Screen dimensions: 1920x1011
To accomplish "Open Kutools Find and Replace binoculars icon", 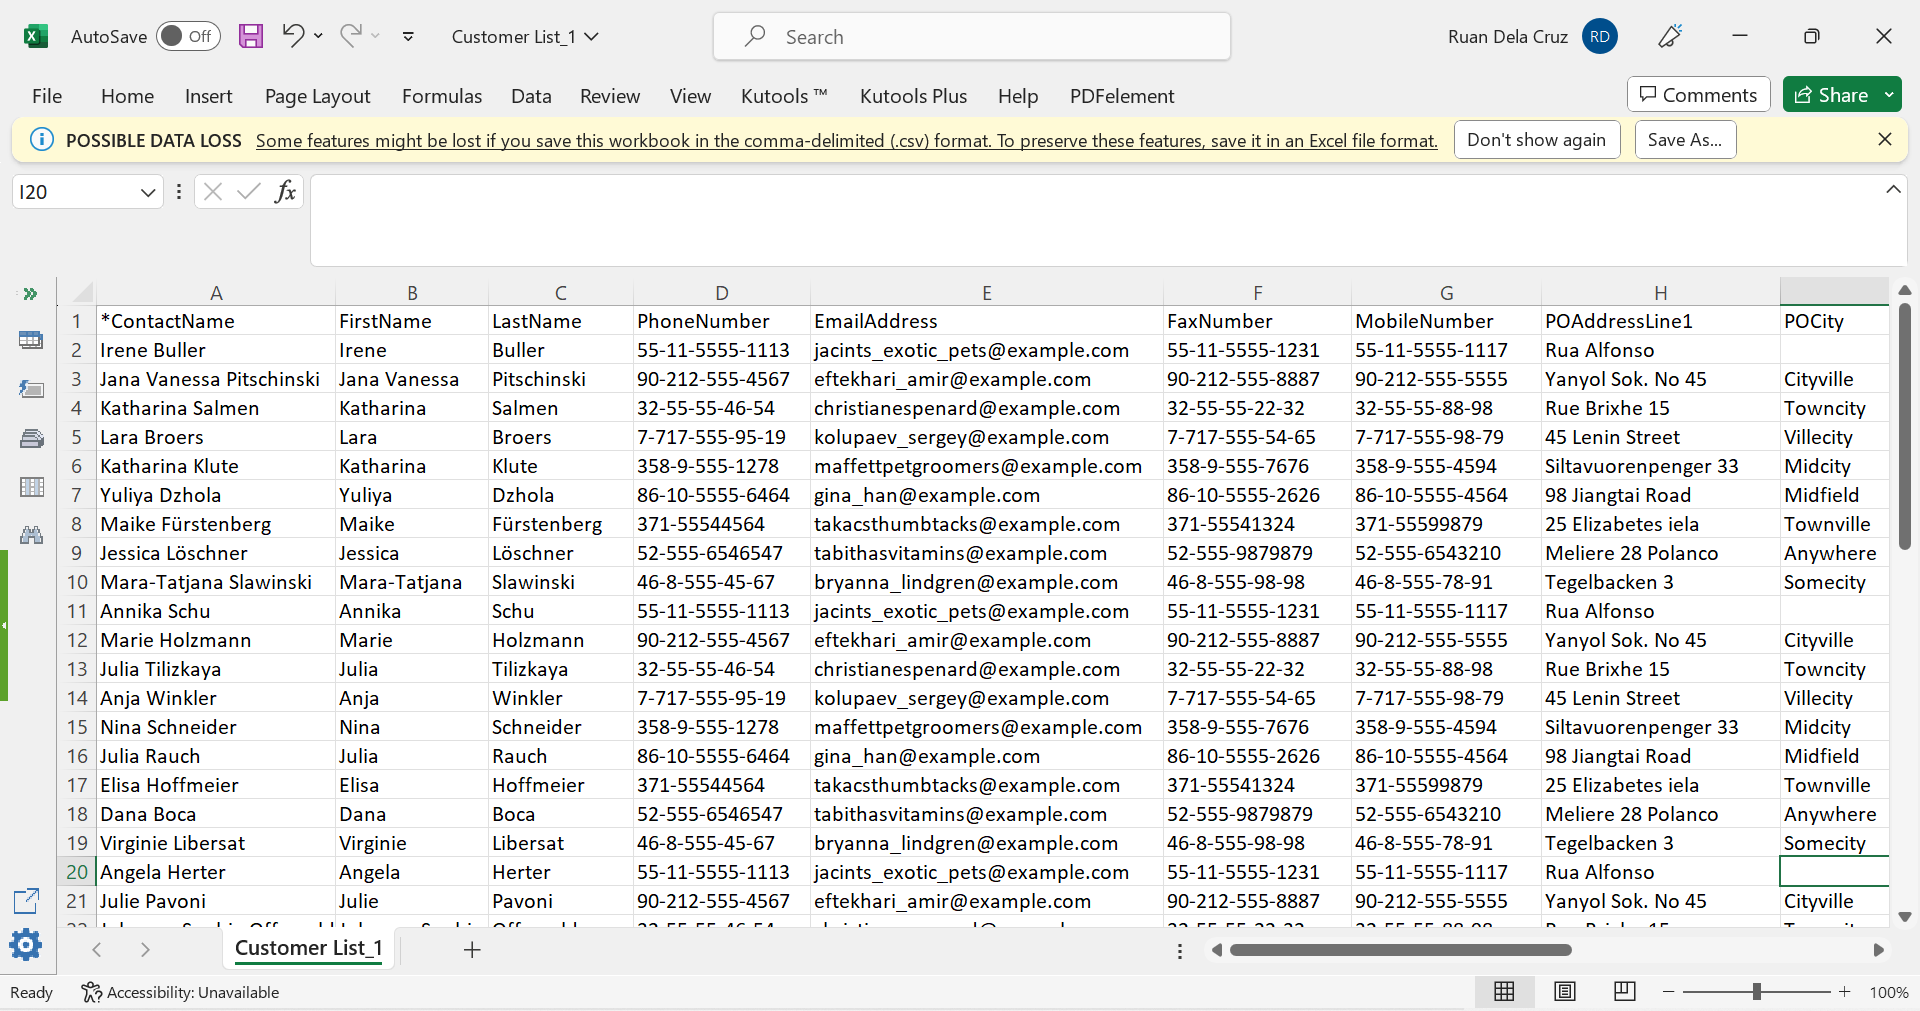I will (x=31, y=535).
